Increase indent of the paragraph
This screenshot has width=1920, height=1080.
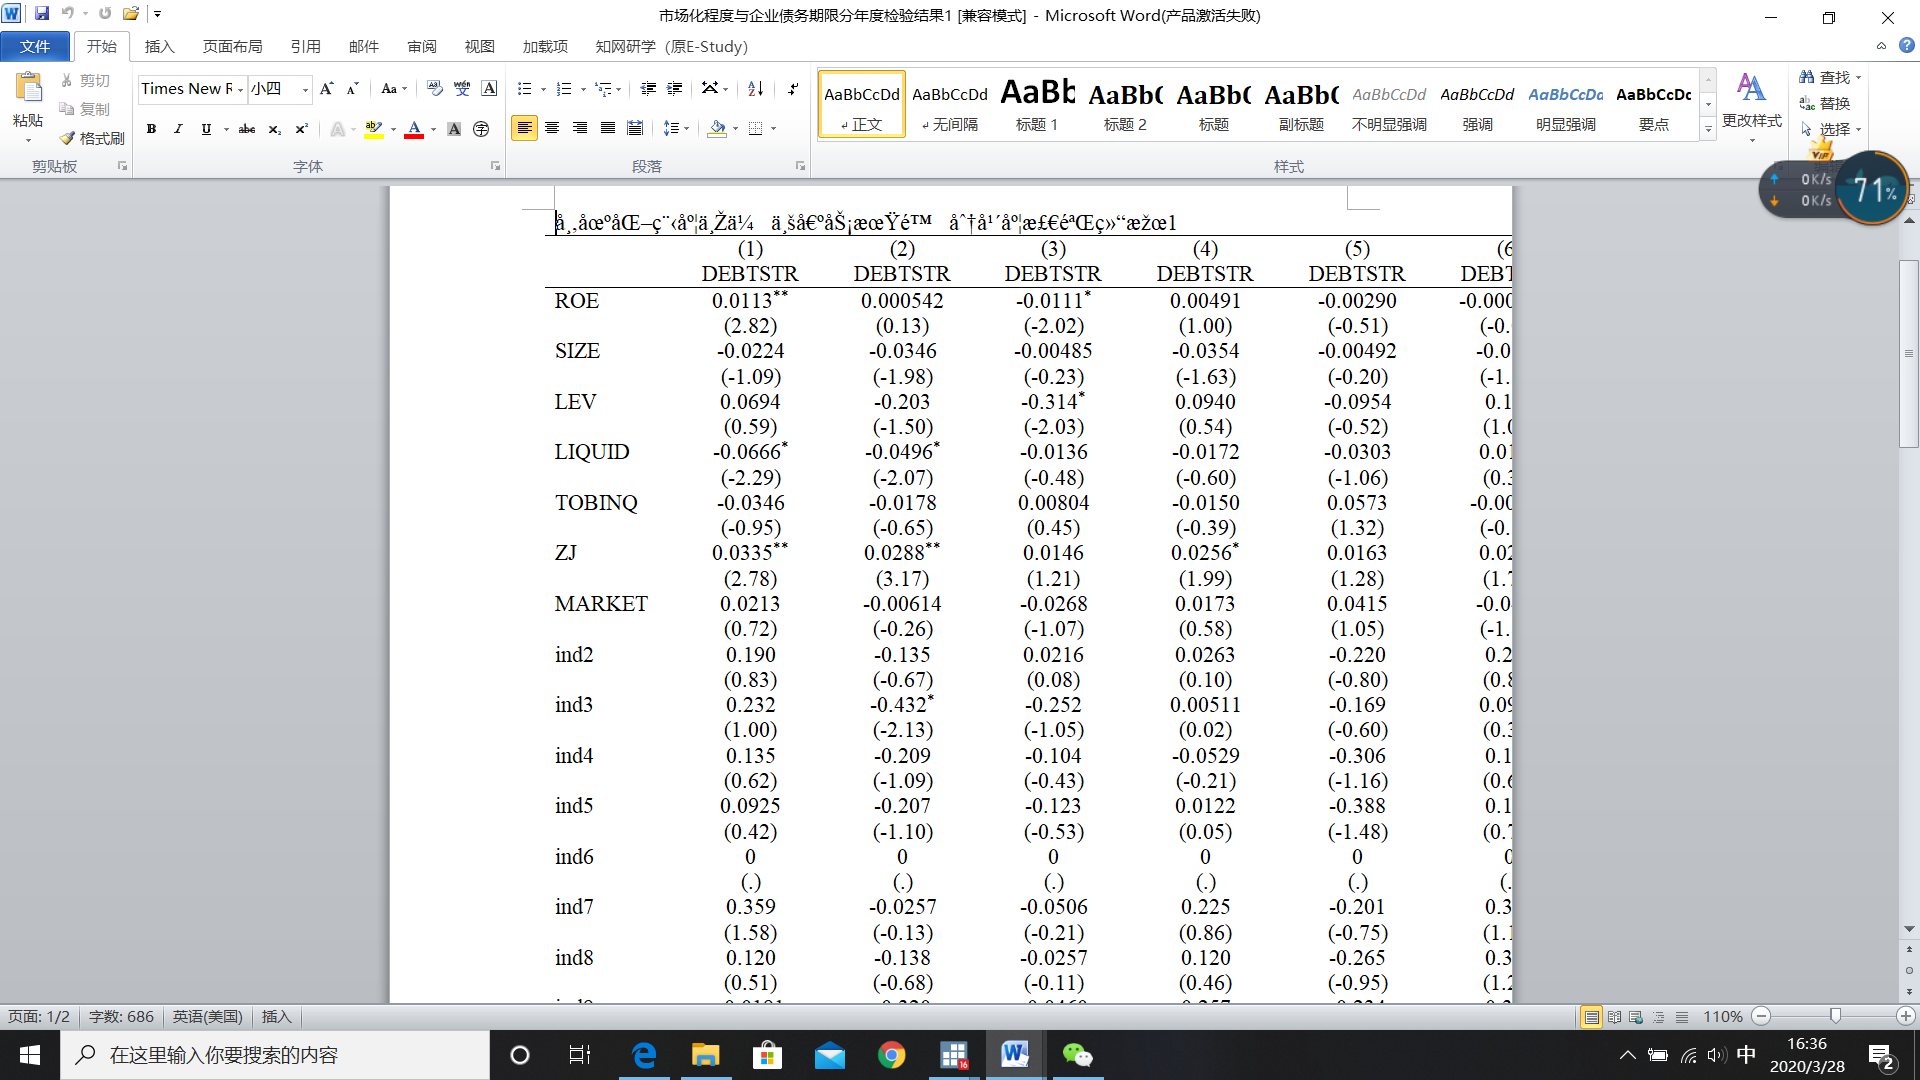675,89
